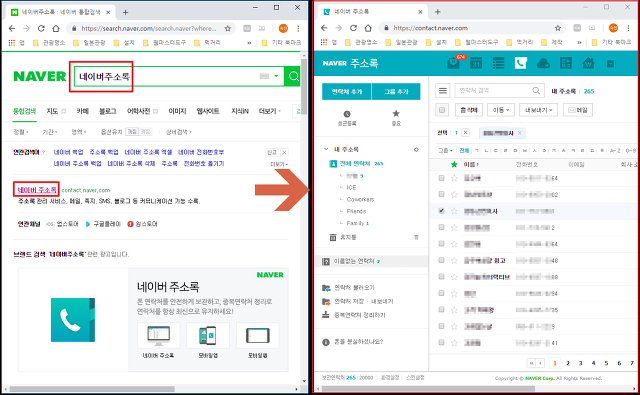The width and height of the screenshot is (640, 395).
Task: Open the 내보내기 export dropdown
Action: (538, 110)
